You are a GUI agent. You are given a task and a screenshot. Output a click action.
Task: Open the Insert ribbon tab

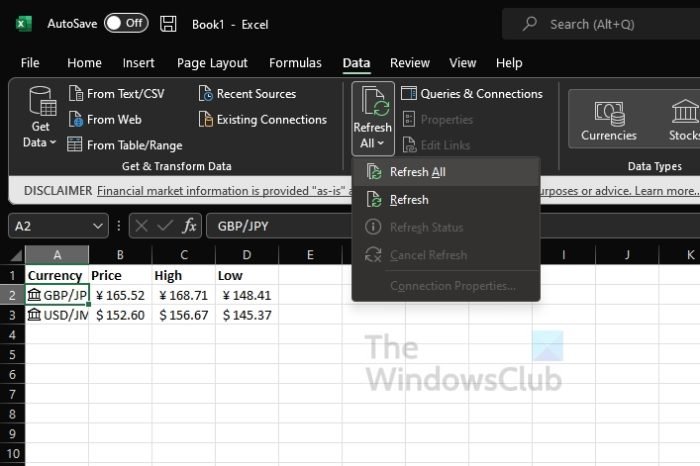(x=138, y=63)
